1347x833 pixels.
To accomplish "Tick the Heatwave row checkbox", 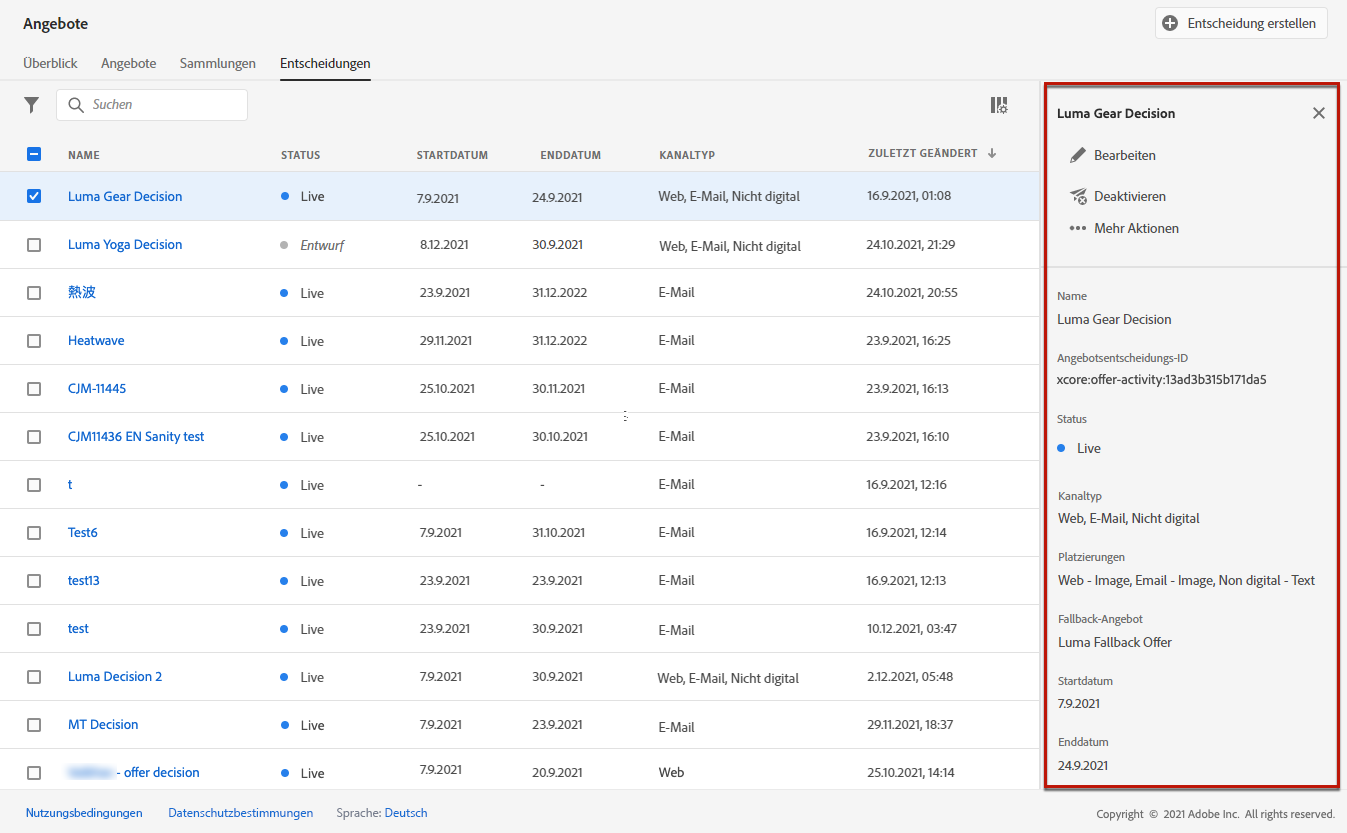I will pos(34,341).
